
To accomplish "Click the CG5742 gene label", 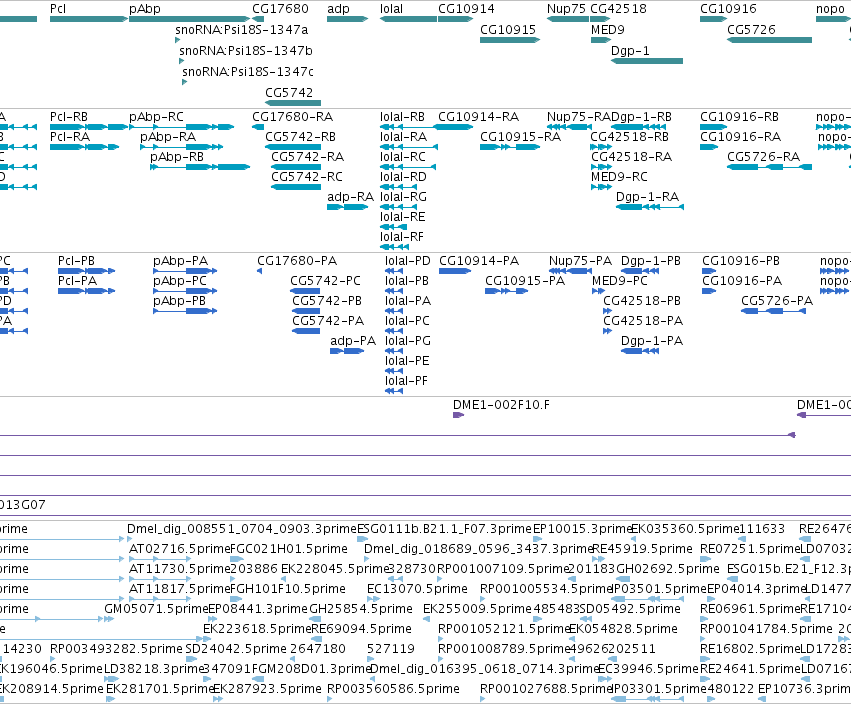I will tap(289, 92).
